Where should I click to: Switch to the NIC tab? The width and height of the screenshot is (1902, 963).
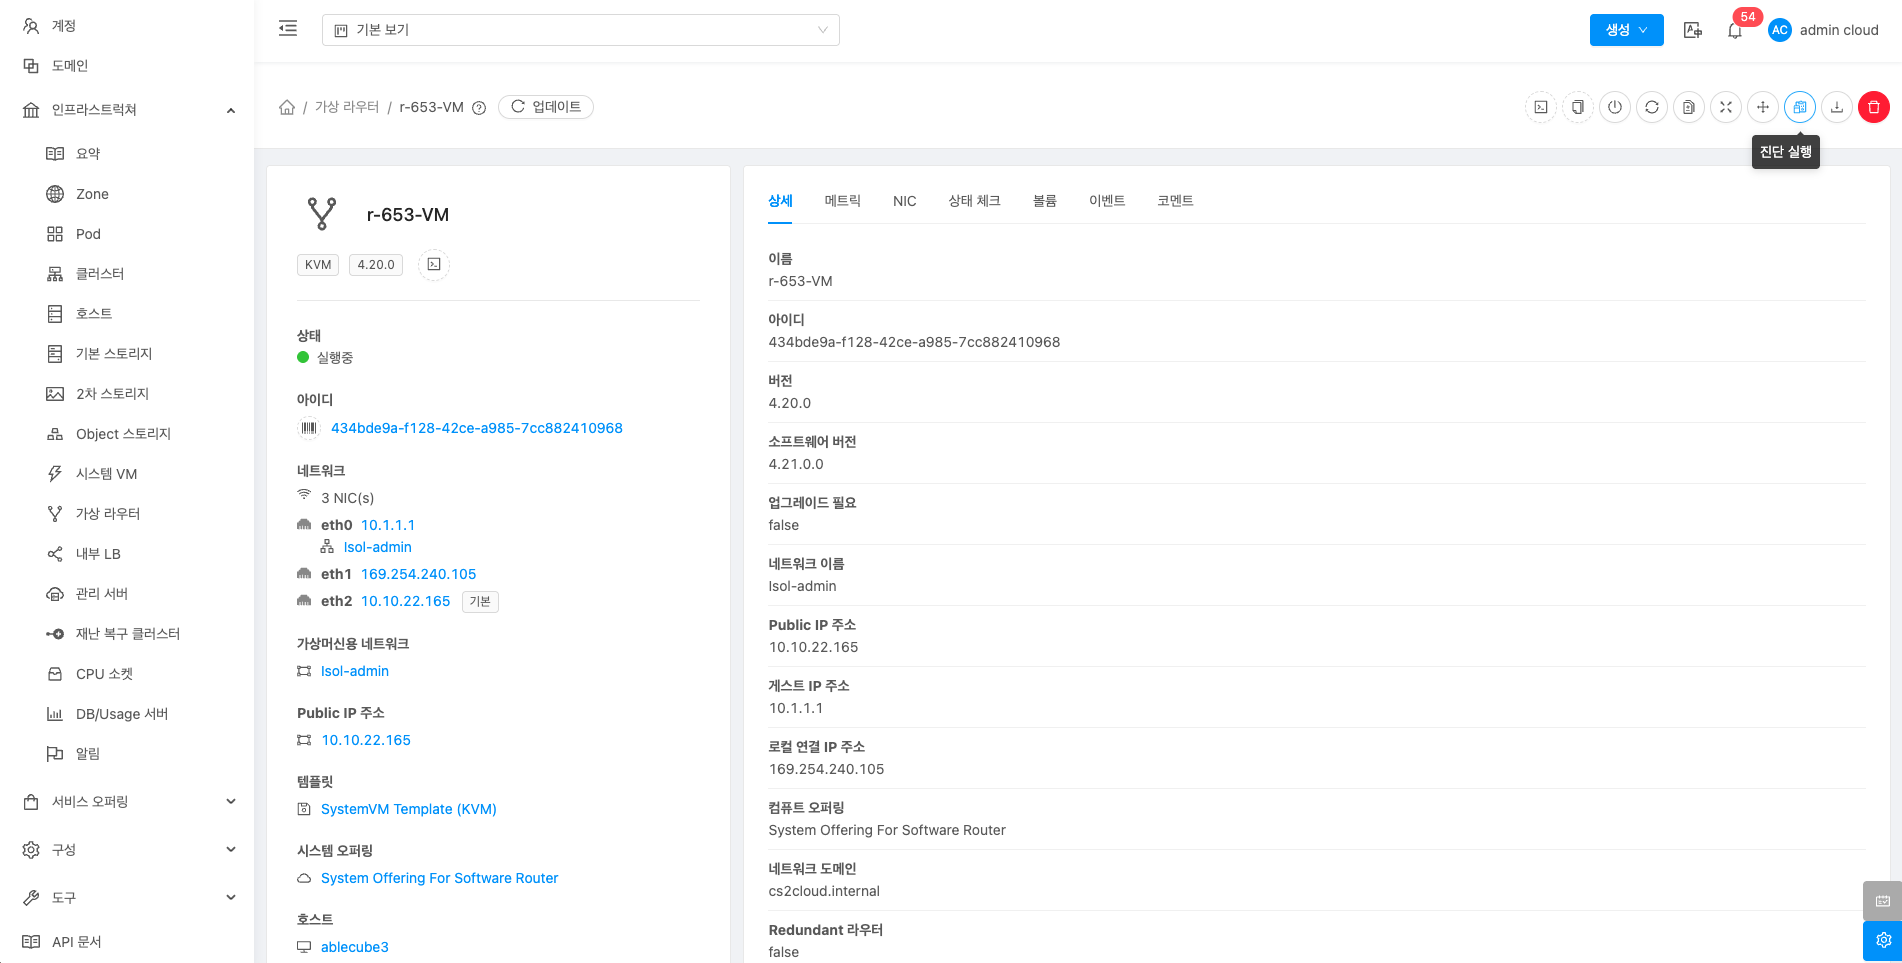pyautogui.click(x=904, y=201)
